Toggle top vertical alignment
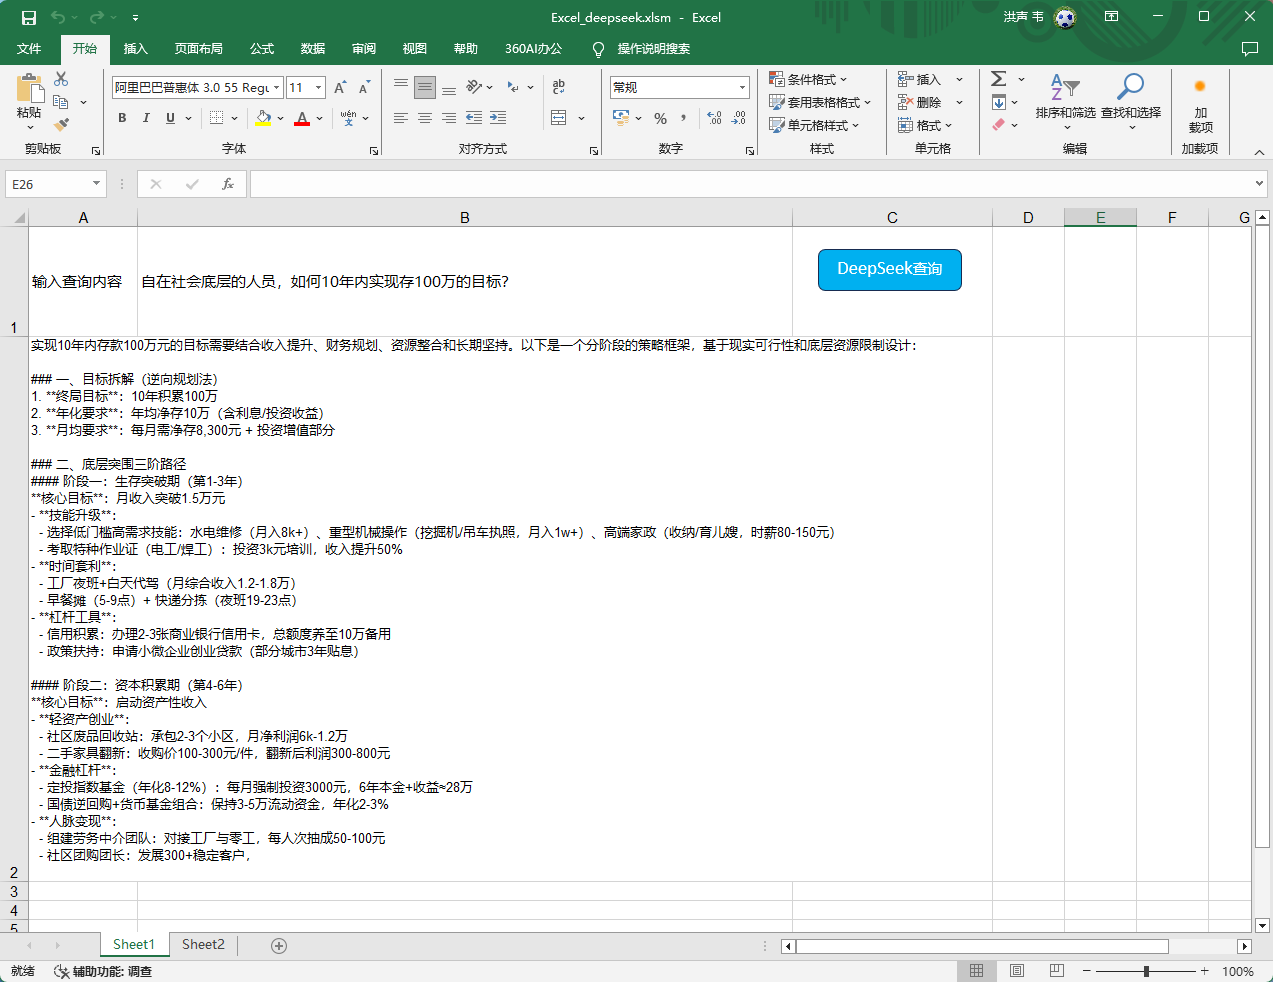This screenshot has height=982, width=1273. 401,87
